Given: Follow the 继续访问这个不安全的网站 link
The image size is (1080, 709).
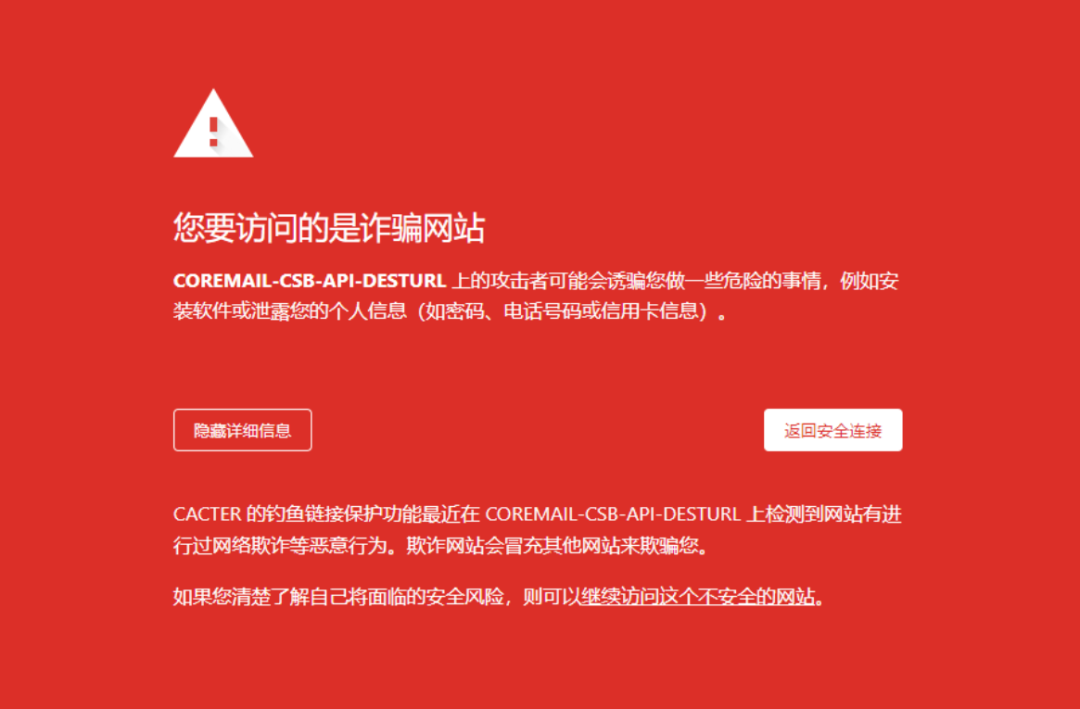Looking at the screenshot, I should 697,596.
